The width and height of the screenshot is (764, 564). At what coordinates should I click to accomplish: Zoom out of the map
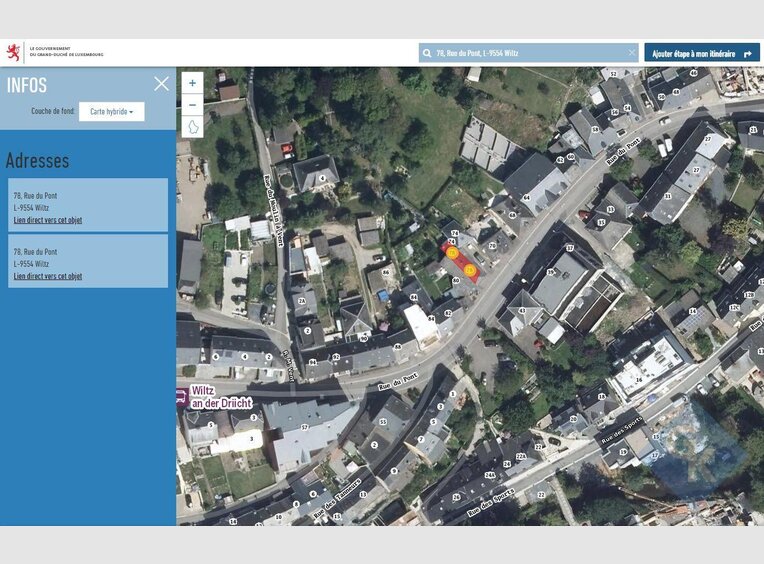coord(193,104)
